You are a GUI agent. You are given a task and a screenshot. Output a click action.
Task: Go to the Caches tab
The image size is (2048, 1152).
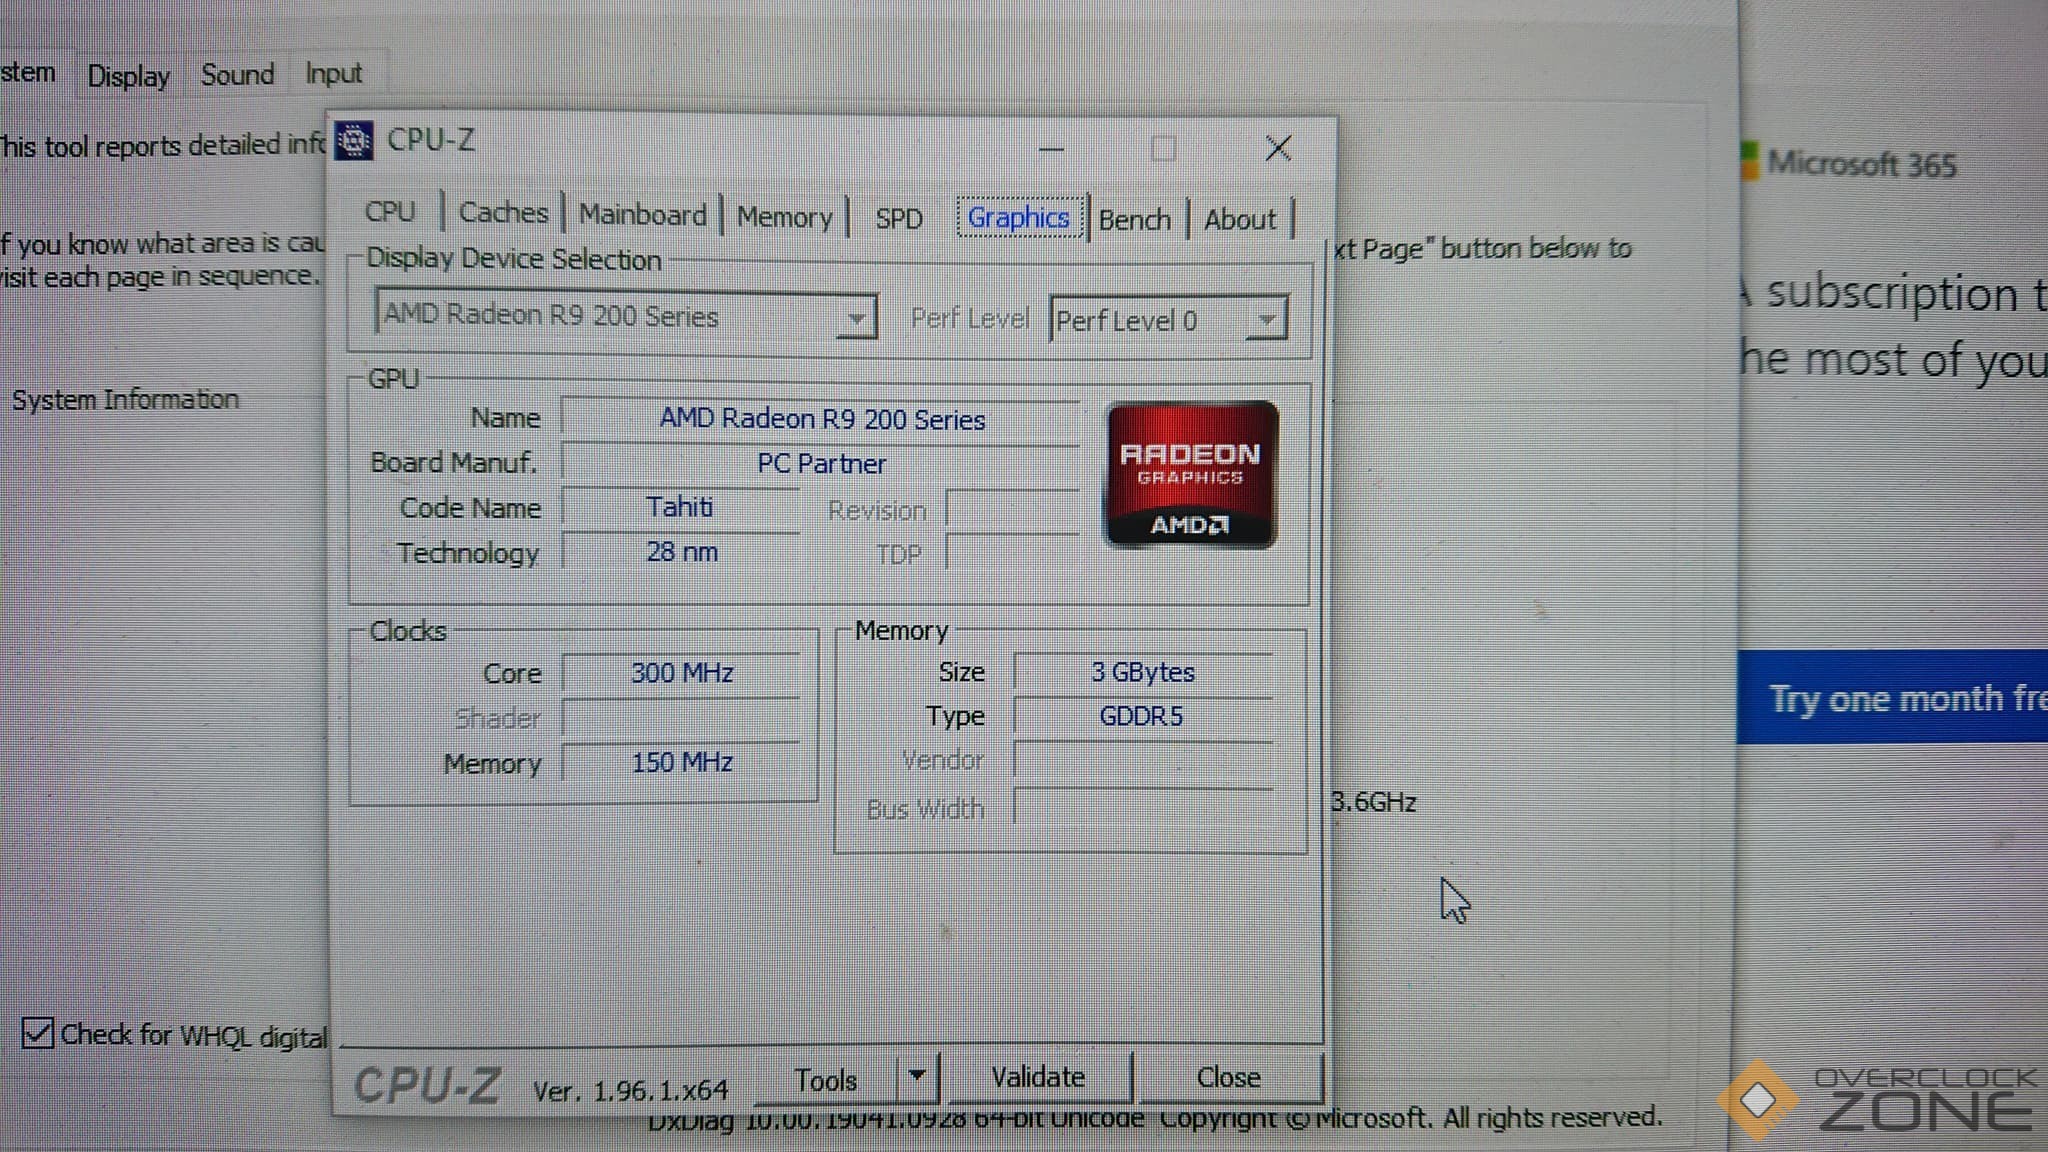point(503,213)
